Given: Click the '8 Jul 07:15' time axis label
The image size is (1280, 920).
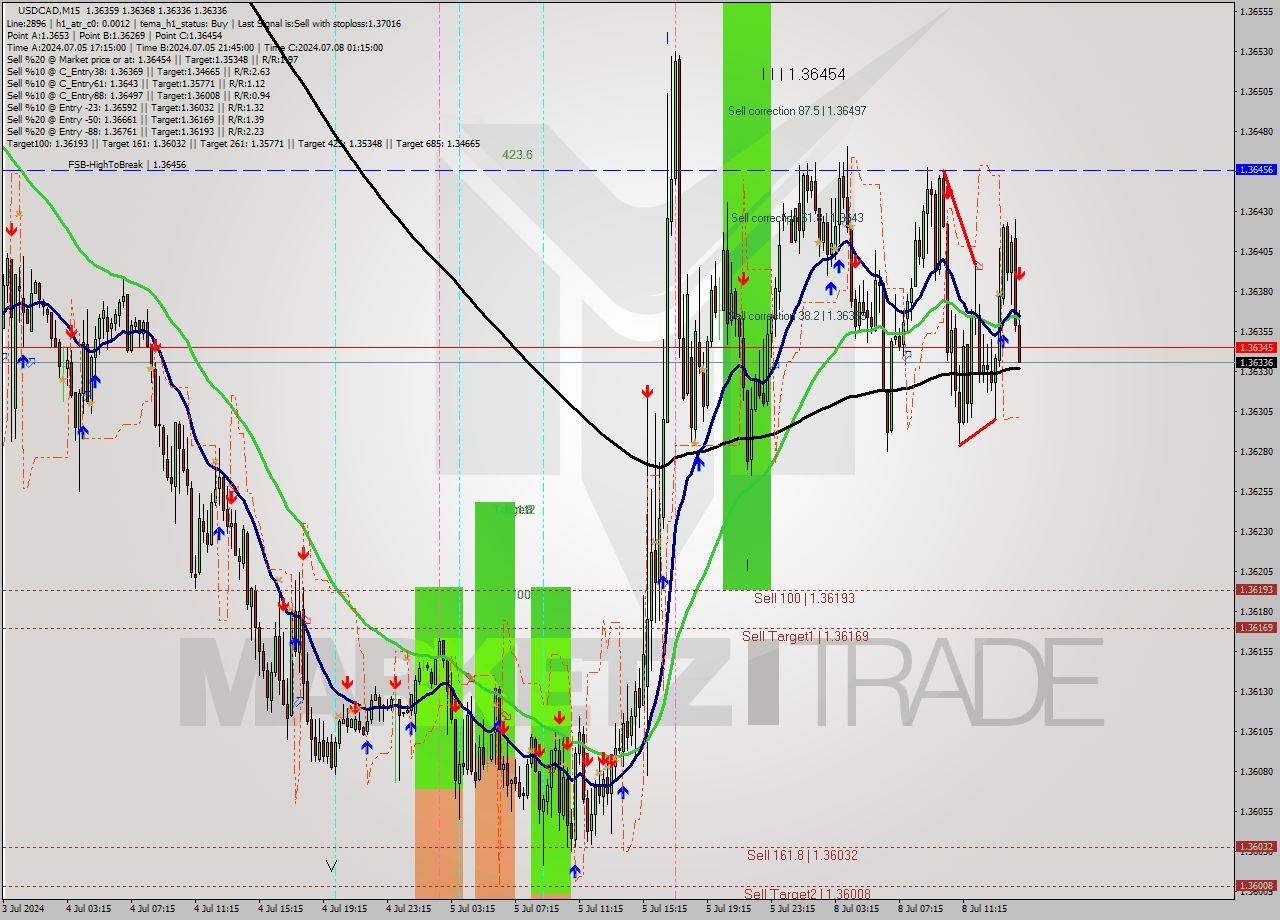Looking at the screenshot, I should click(x=921, y=910).
